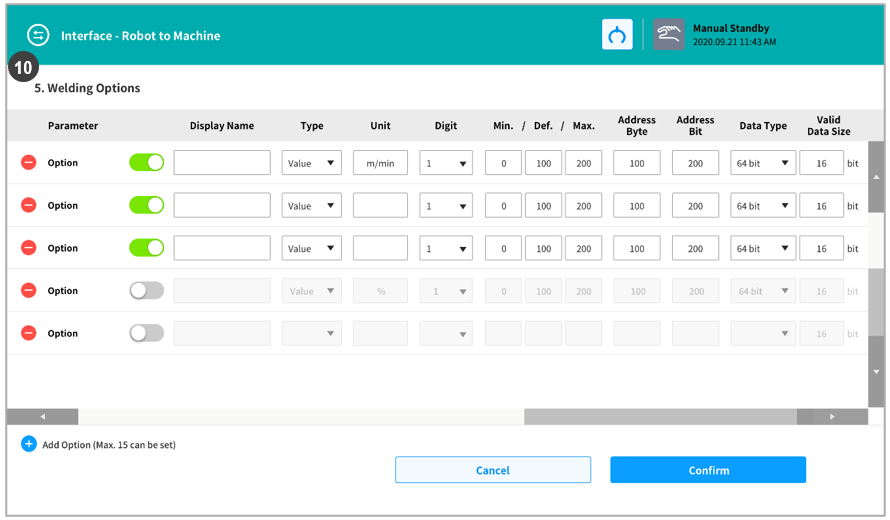Remove the second Option row with red minus
The width and height of the screenshot is (890, 520).
[29, 206]
